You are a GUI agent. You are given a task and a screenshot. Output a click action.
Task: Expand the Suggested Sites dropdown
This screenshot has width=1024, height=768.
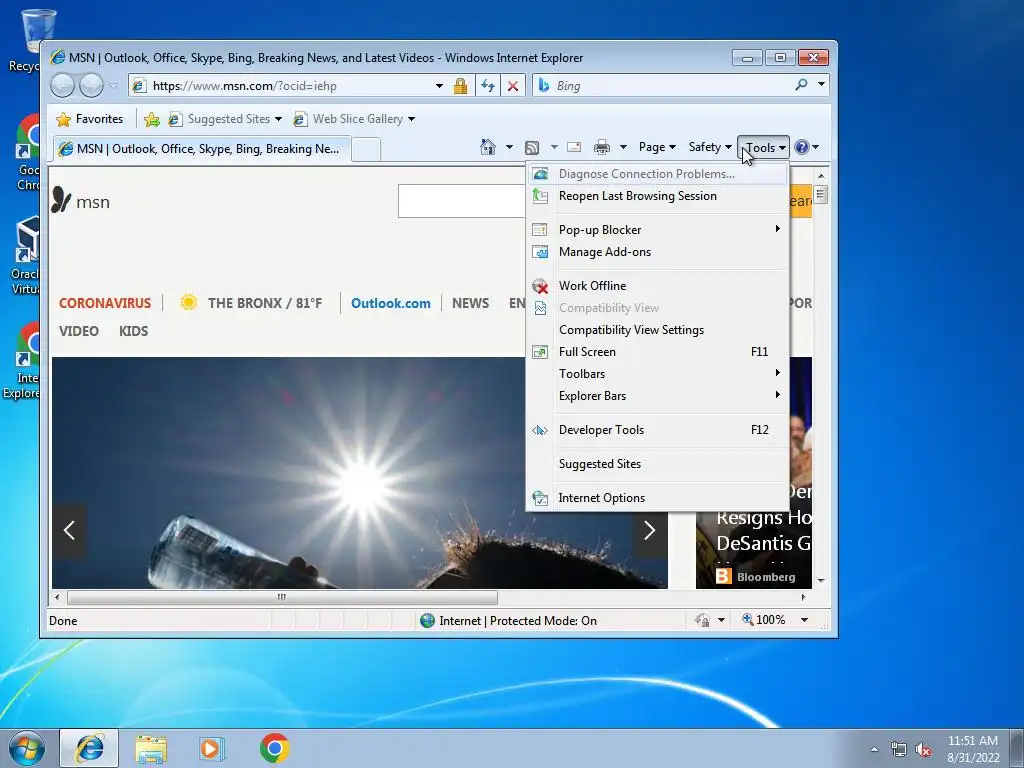(x=278, y=119)
